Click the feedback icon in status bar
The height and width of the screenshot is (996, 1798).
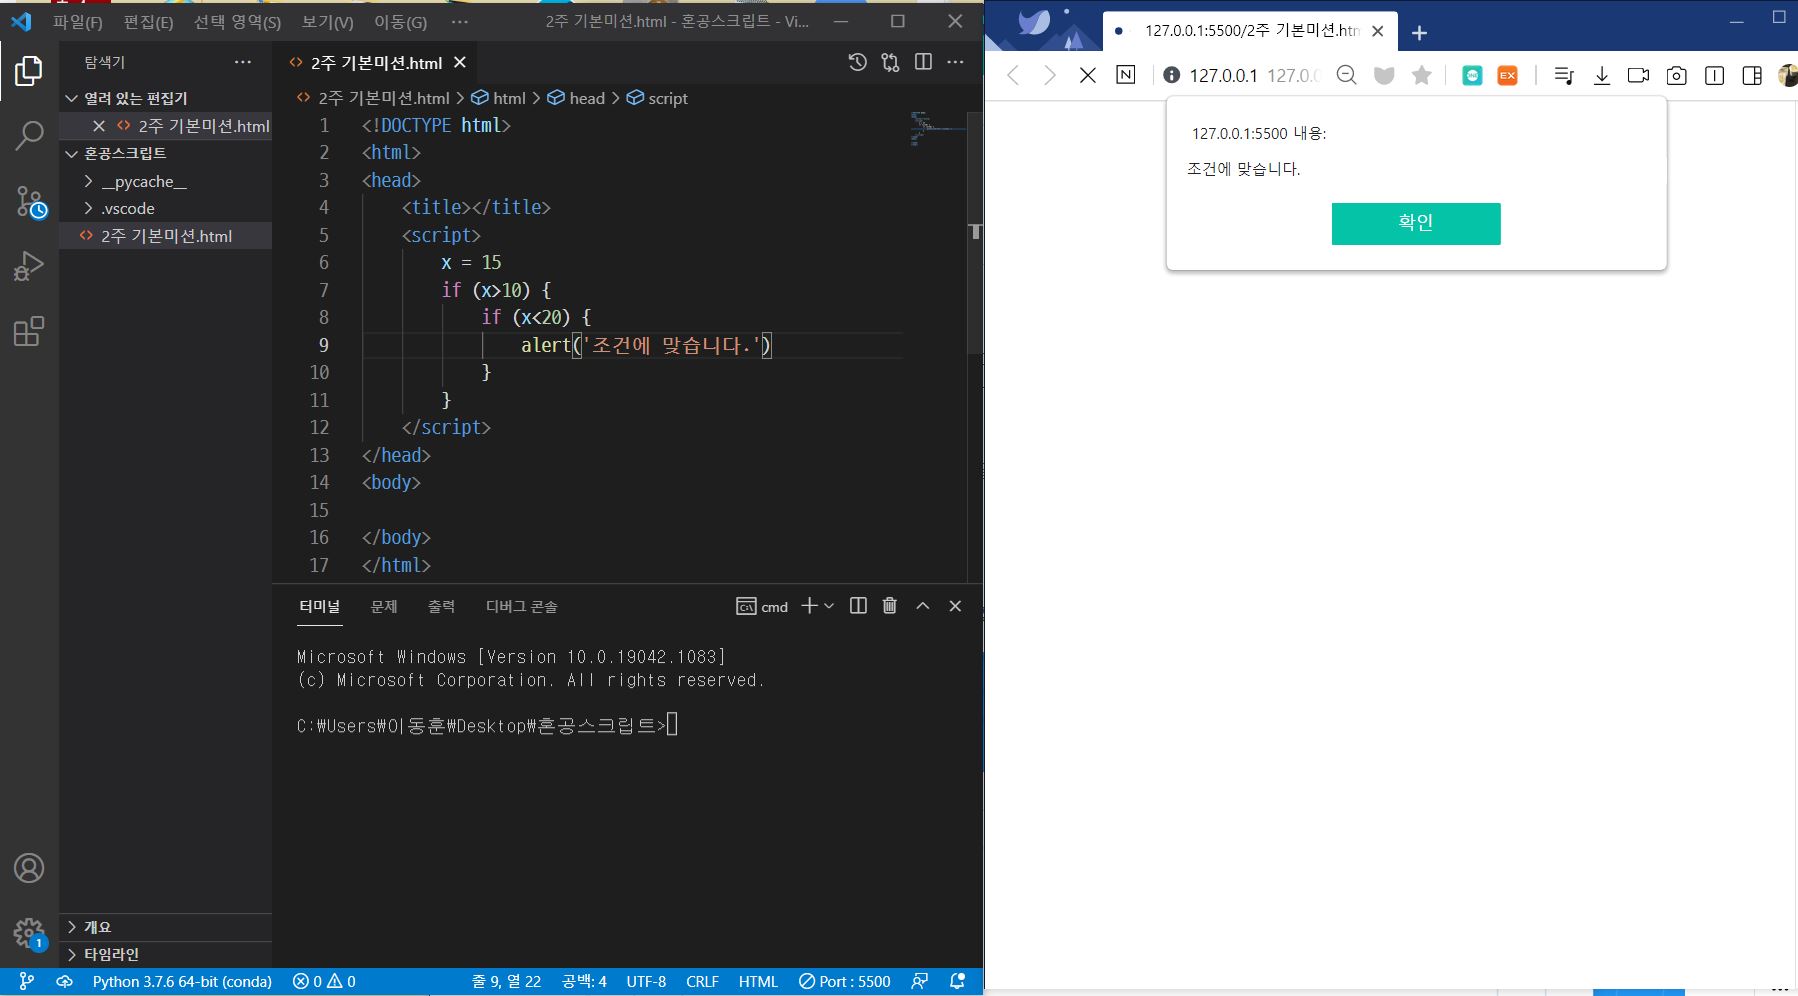pyautogui.click(x=920, y=982)
